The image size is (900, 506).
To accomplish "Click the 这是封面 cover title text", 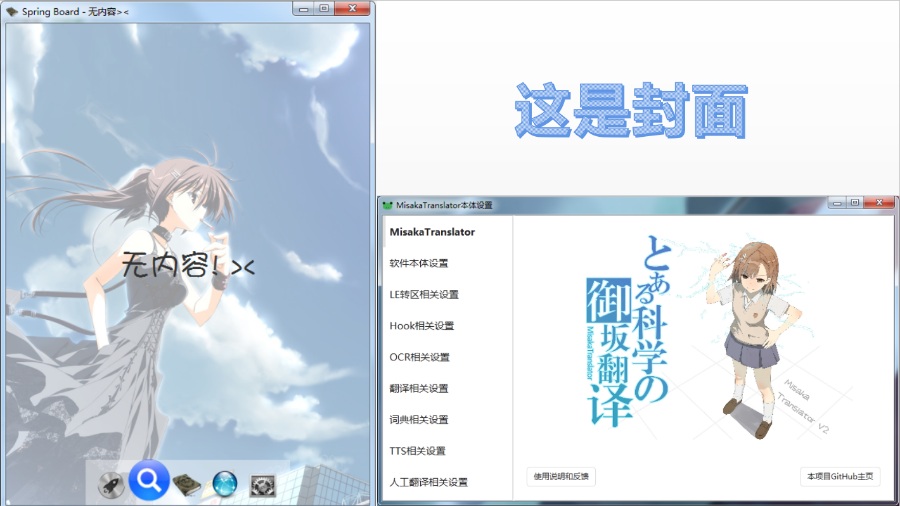I will 631,110.
